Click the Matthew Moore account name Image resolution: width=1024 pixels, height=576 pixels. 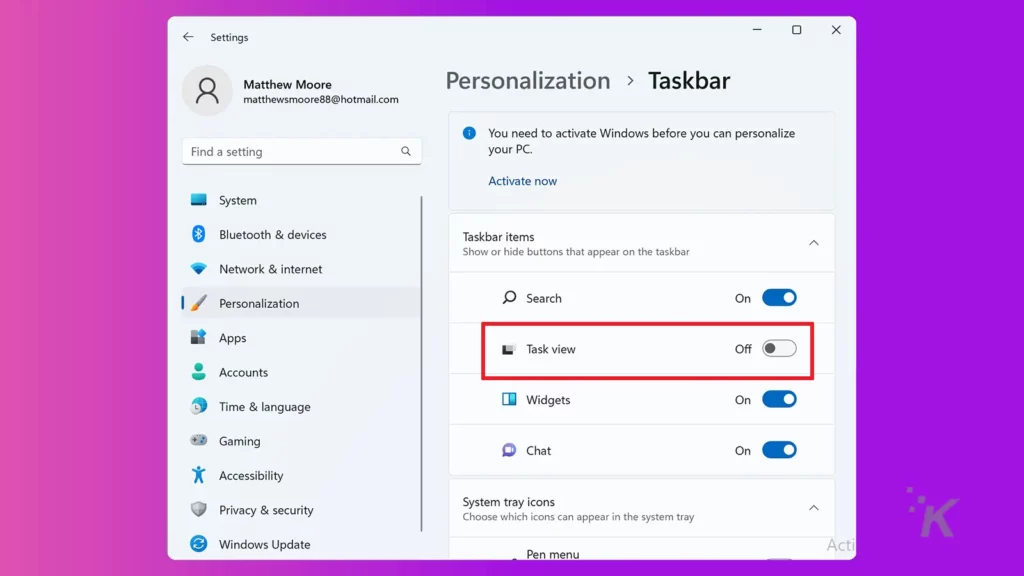(x=287, y=84)
